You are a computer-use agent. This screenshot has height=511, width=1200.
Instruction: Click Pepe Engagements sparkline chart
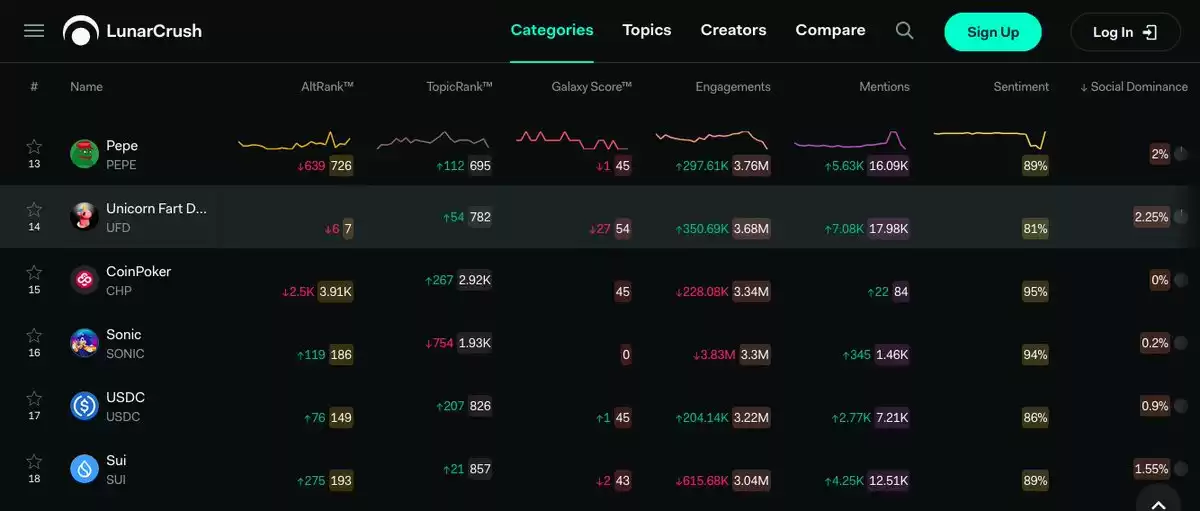point(711,139)
